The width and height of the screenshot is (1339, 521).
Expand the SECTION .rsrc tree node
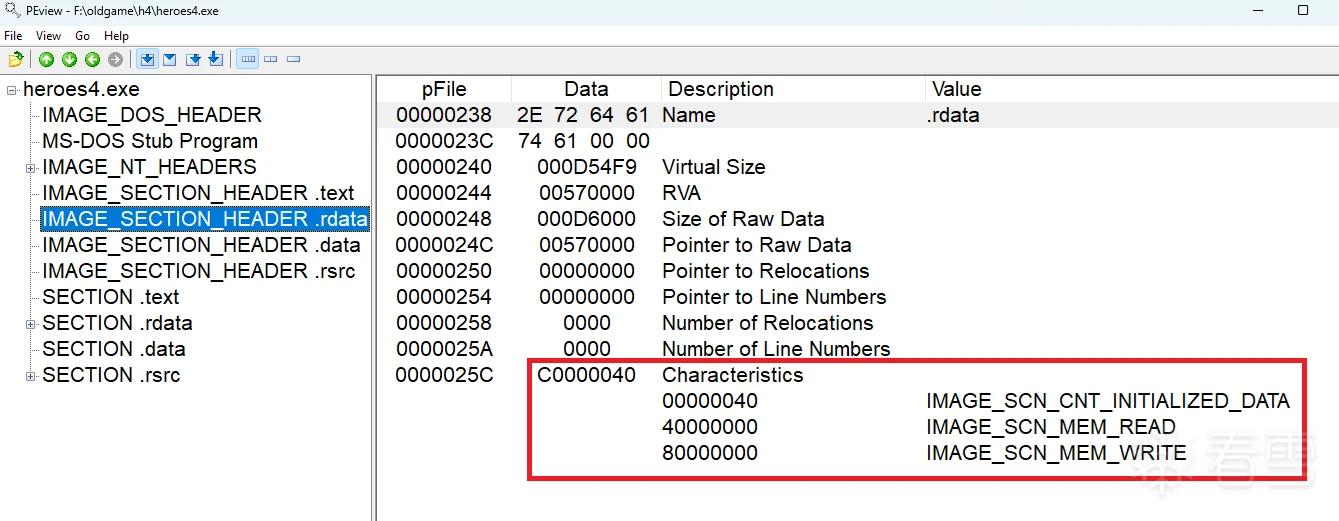[x=31, y=376]
